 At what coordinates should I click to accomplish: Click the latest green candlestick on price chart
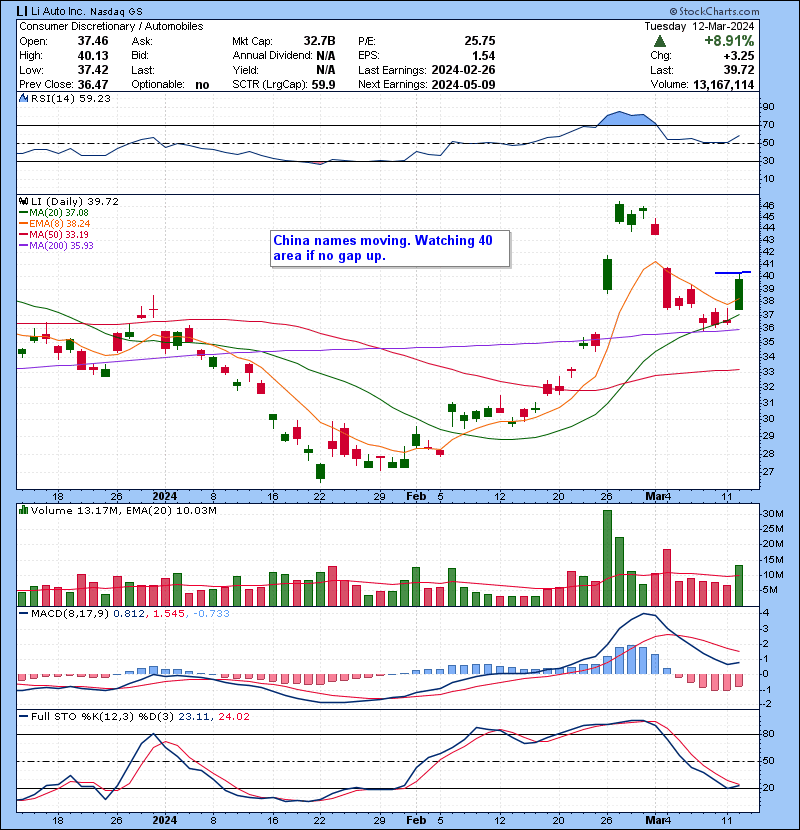pyautogui.click(x=739, y=294)
